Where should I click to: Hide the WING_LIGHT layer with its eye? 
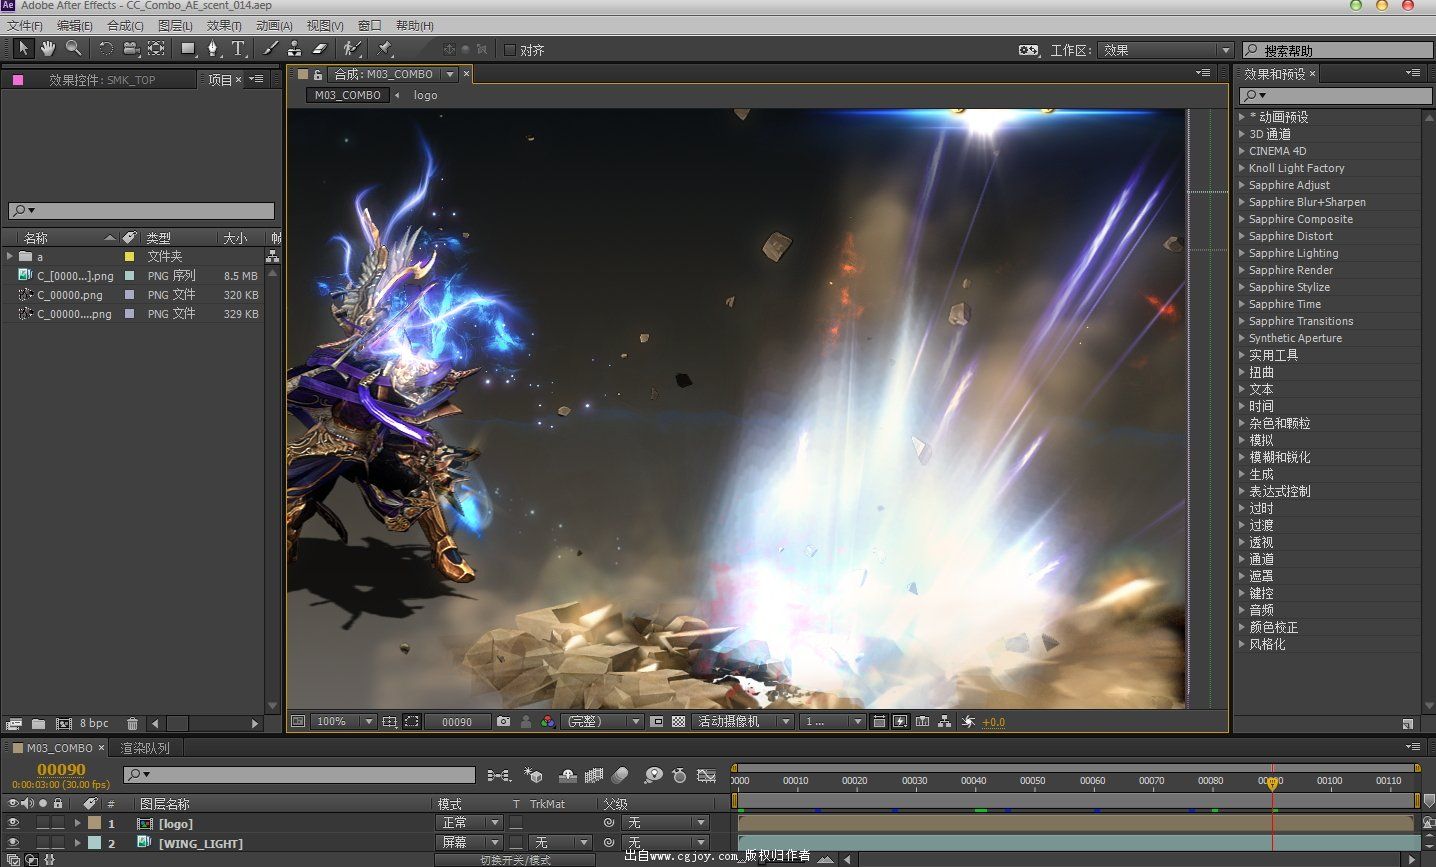(x=13, y=843)
